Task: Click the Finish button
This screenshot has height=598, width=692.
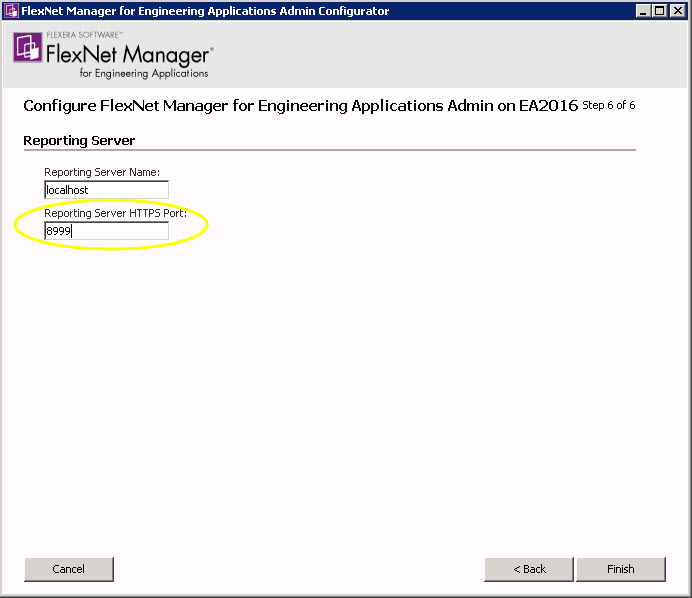Action: pyautogui.click(x=621, y=569)
